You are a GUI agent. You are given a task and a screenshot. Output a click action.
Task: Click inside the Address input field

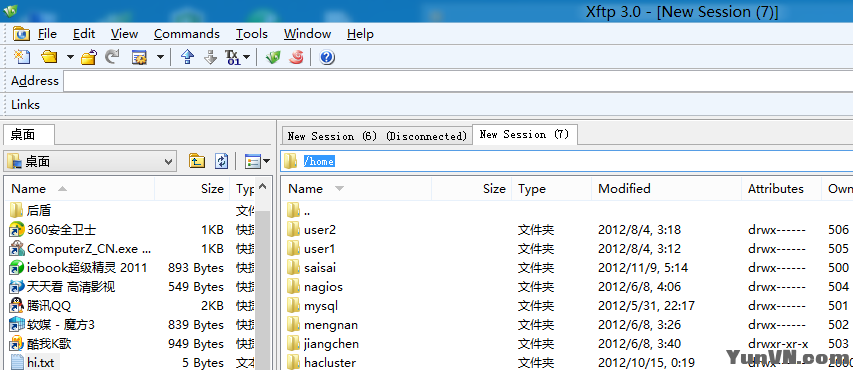click(x=458, y=81)
